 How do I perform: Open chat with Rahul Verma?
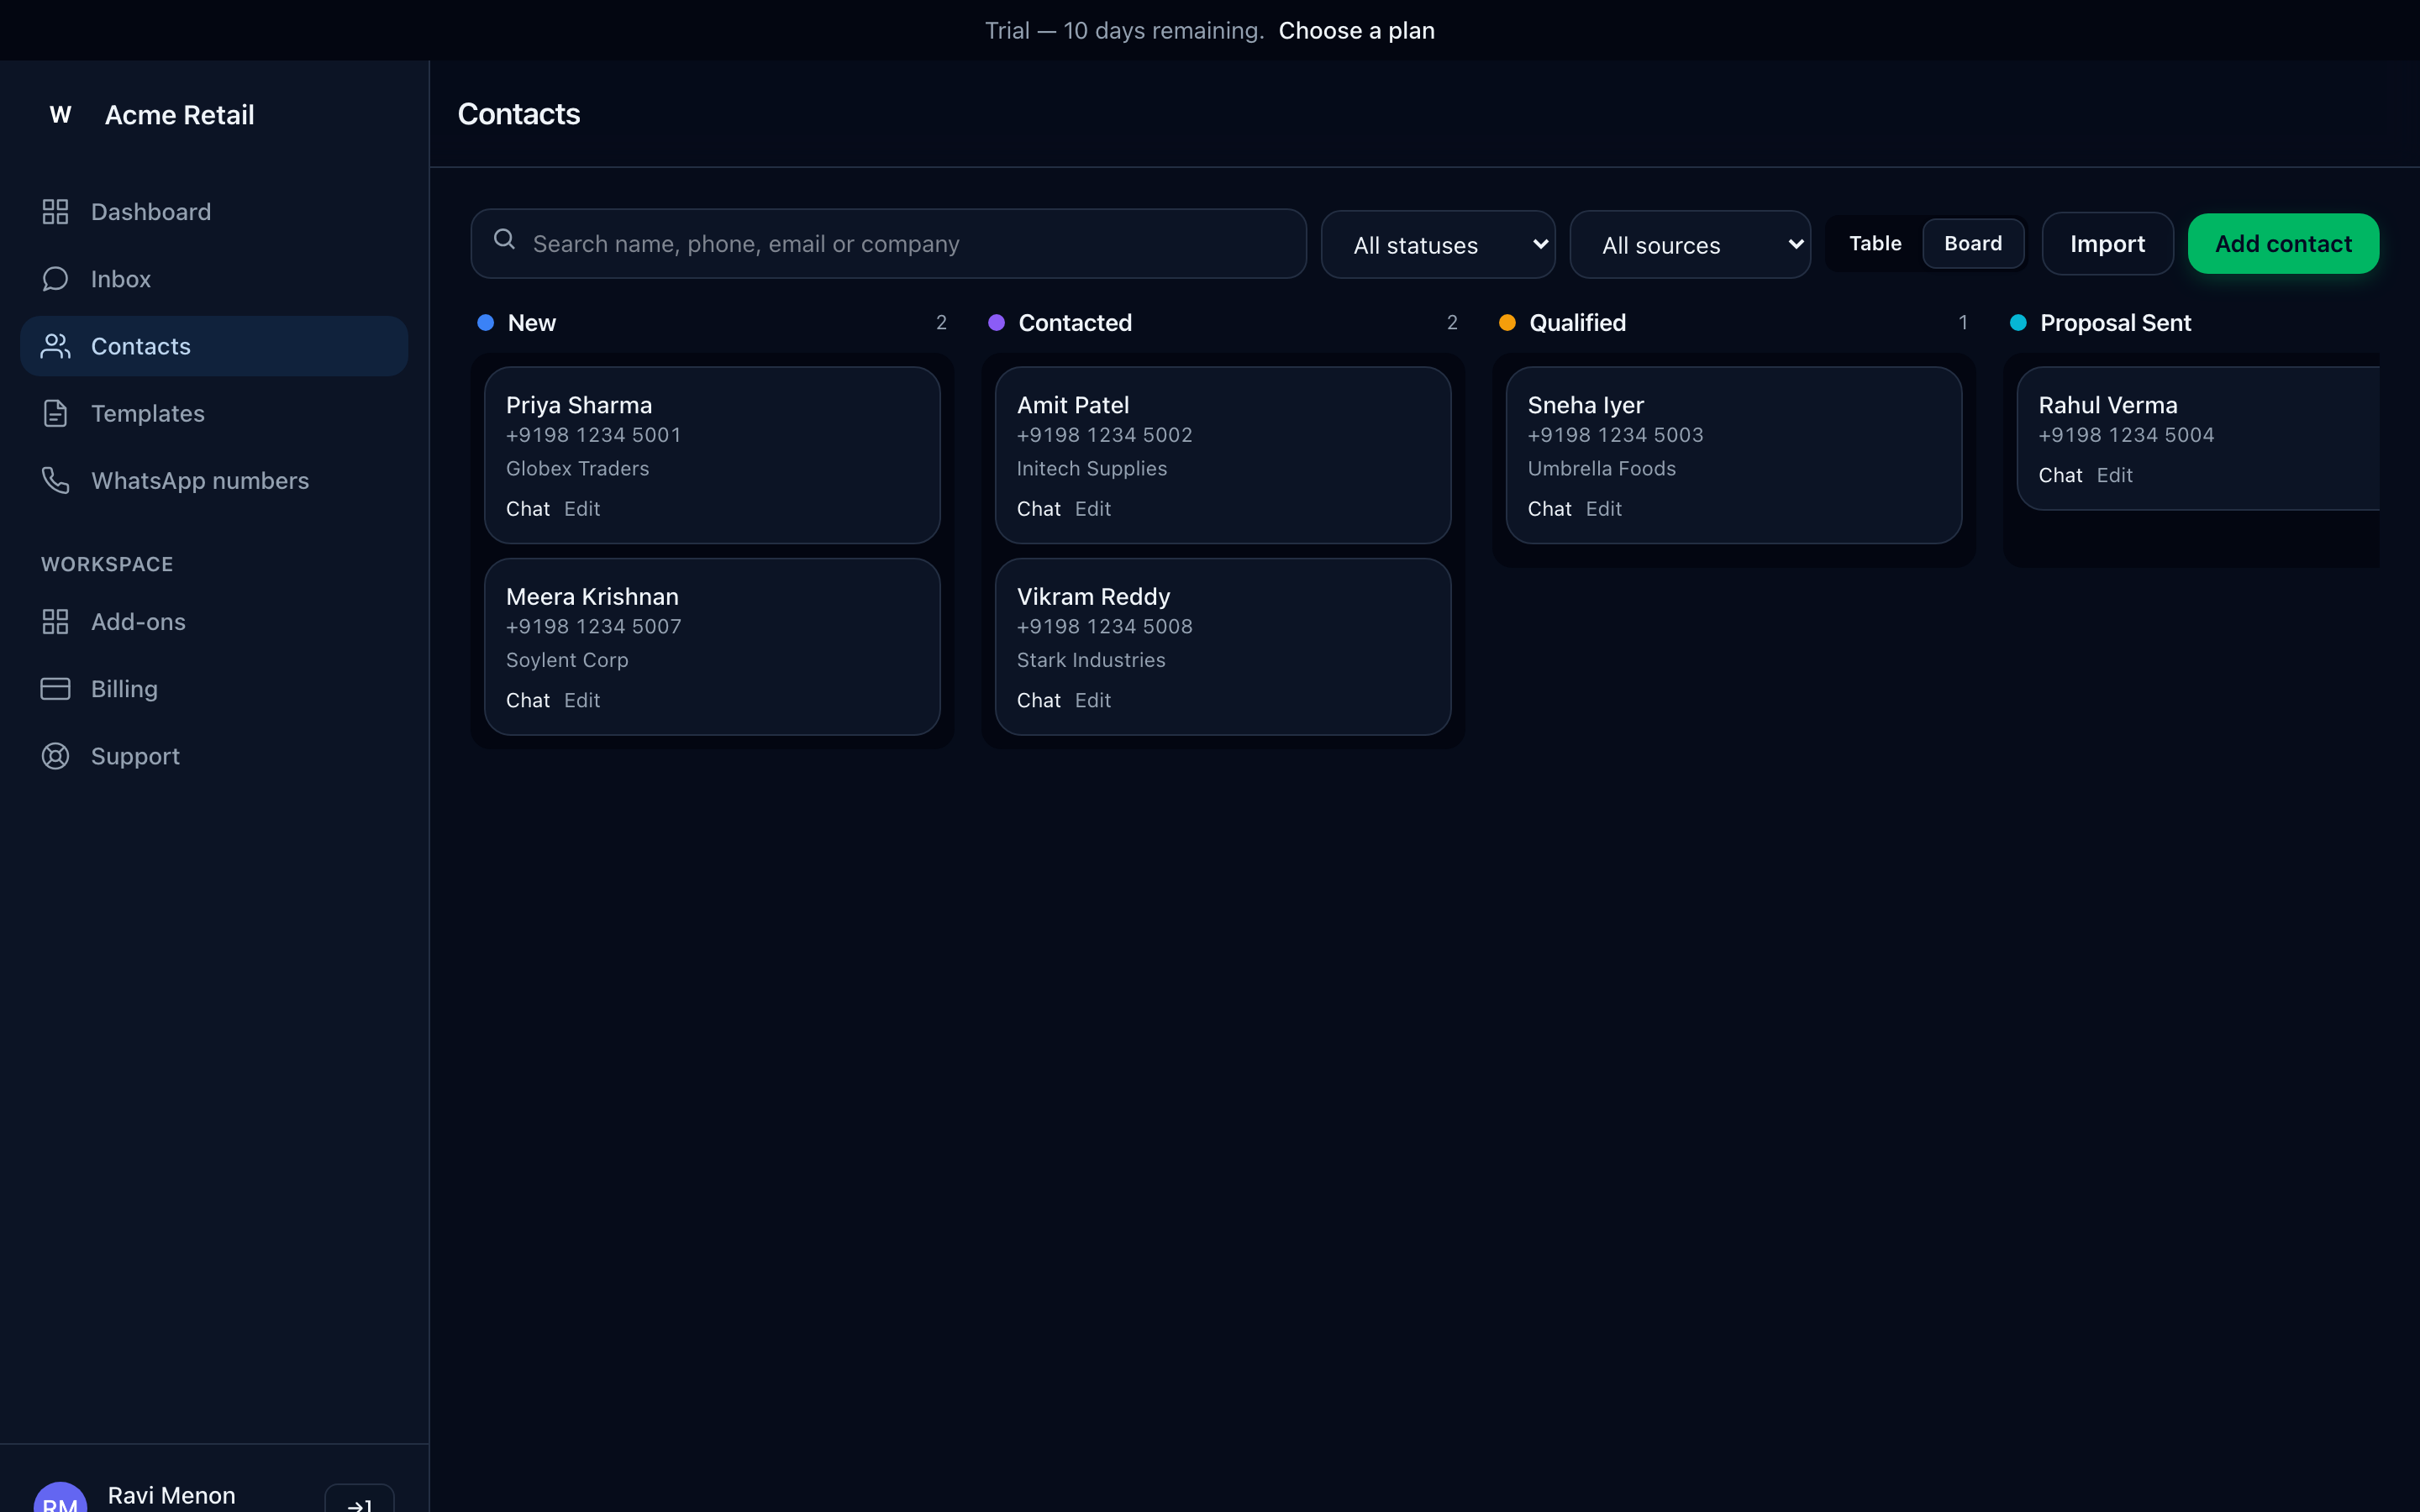[x=2060, y=476]
